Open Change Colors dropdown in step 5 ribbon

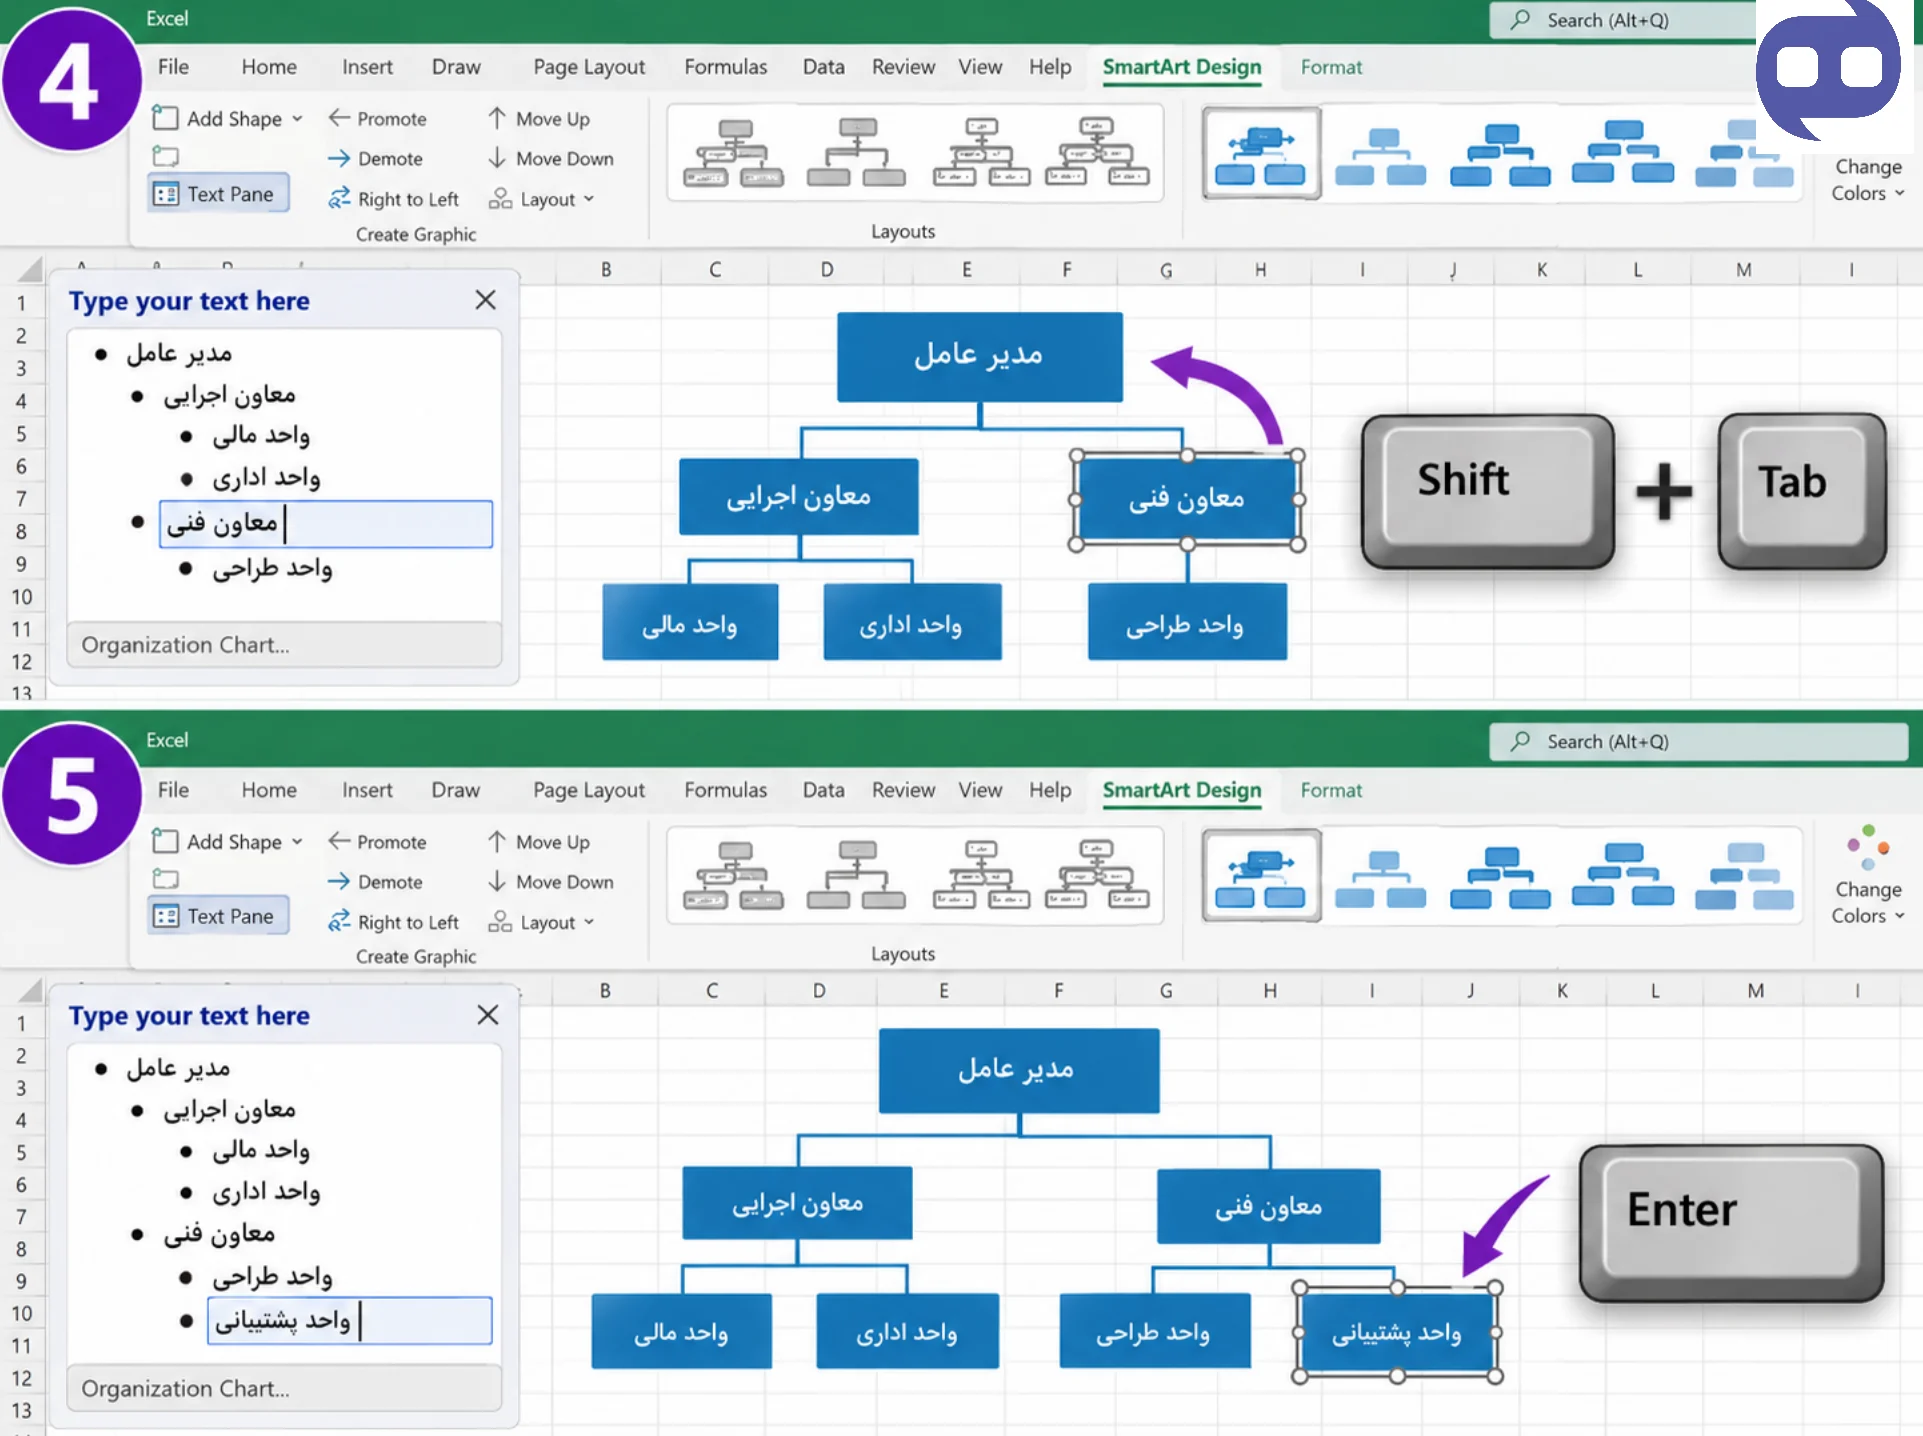1867,876
